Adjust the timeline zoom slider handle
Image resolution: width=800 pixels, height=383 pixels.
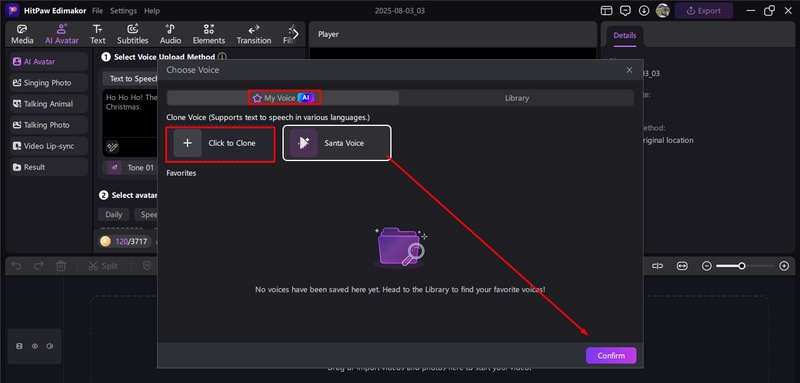coord(742,266)
